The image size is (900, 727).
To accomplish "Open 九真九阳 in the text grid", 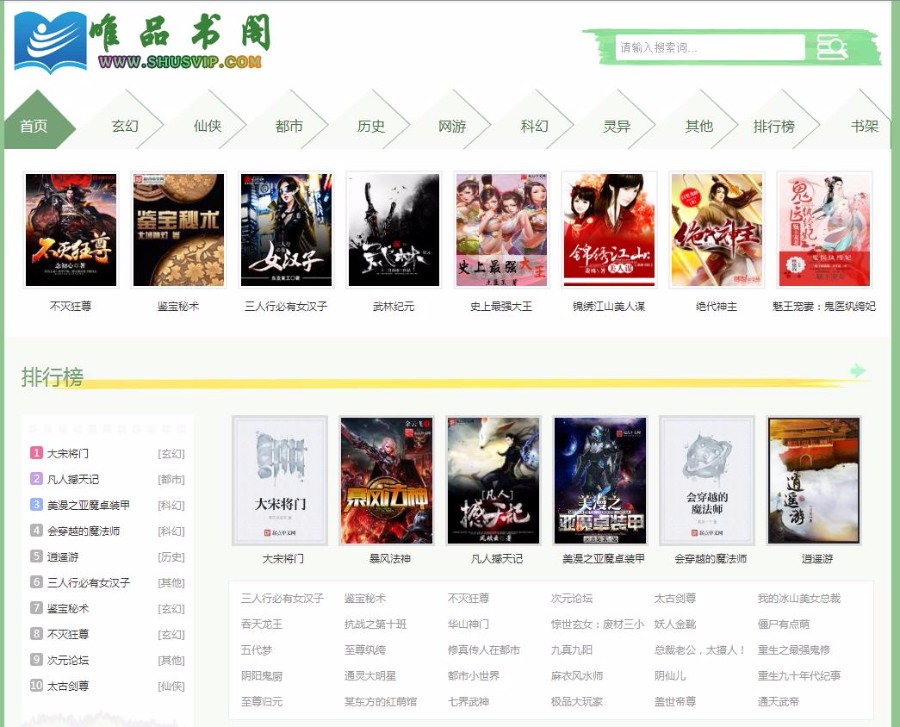I will 572,650.
